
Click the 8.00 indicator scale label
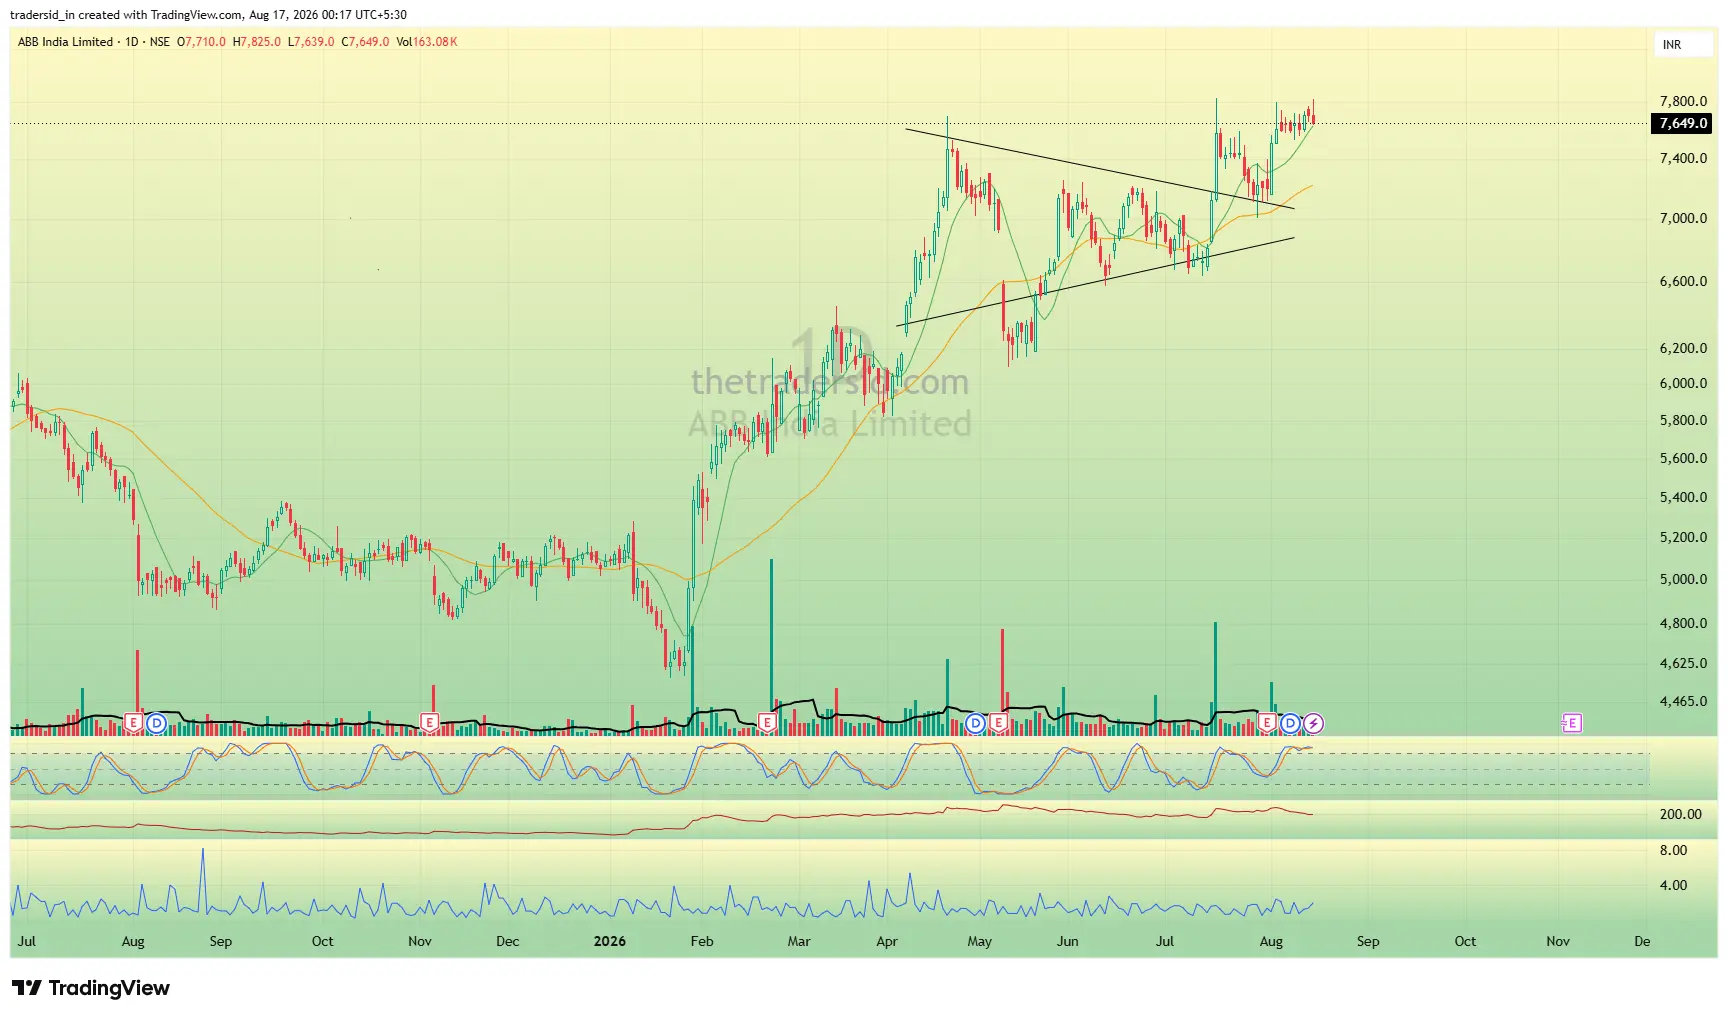click(1673, 850)
